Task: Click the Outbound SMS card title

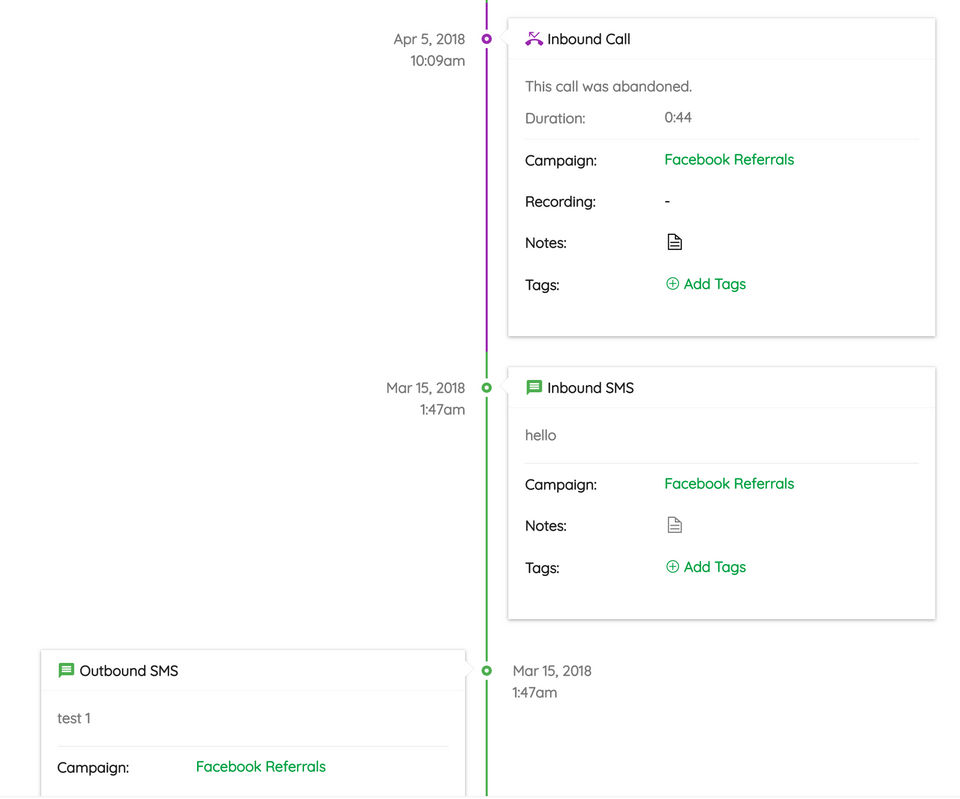Action: pyautogui.click(x=129, y=671)
